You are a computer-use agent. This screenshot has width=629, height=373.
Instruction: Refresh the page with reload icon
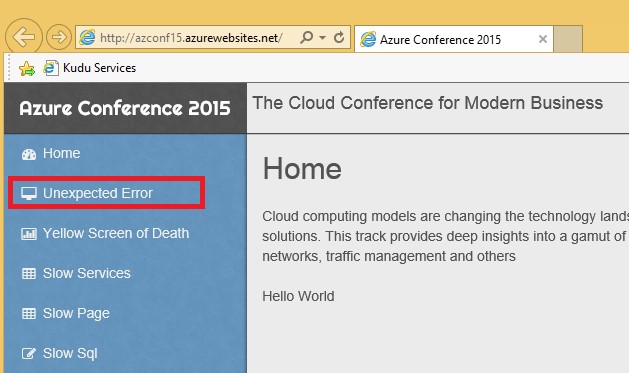tap(339, 37)
